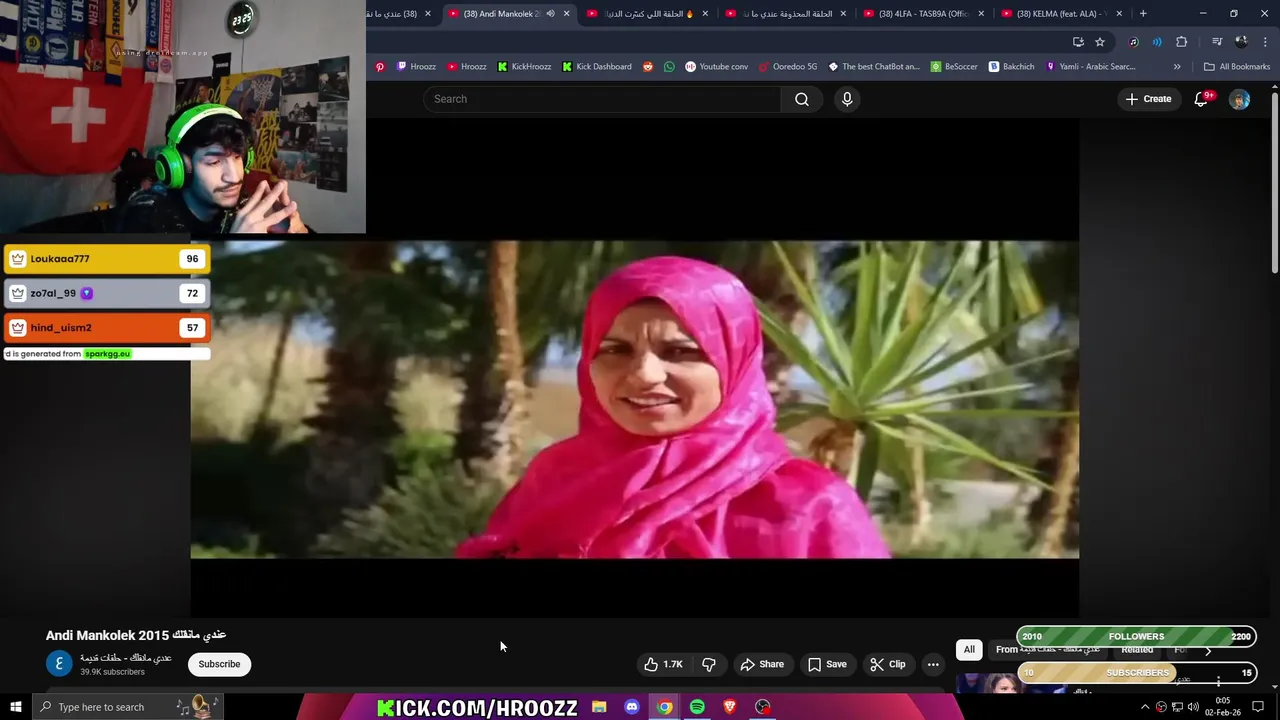
Task: Open the channel avatar icon
Action: coord(59,664)
